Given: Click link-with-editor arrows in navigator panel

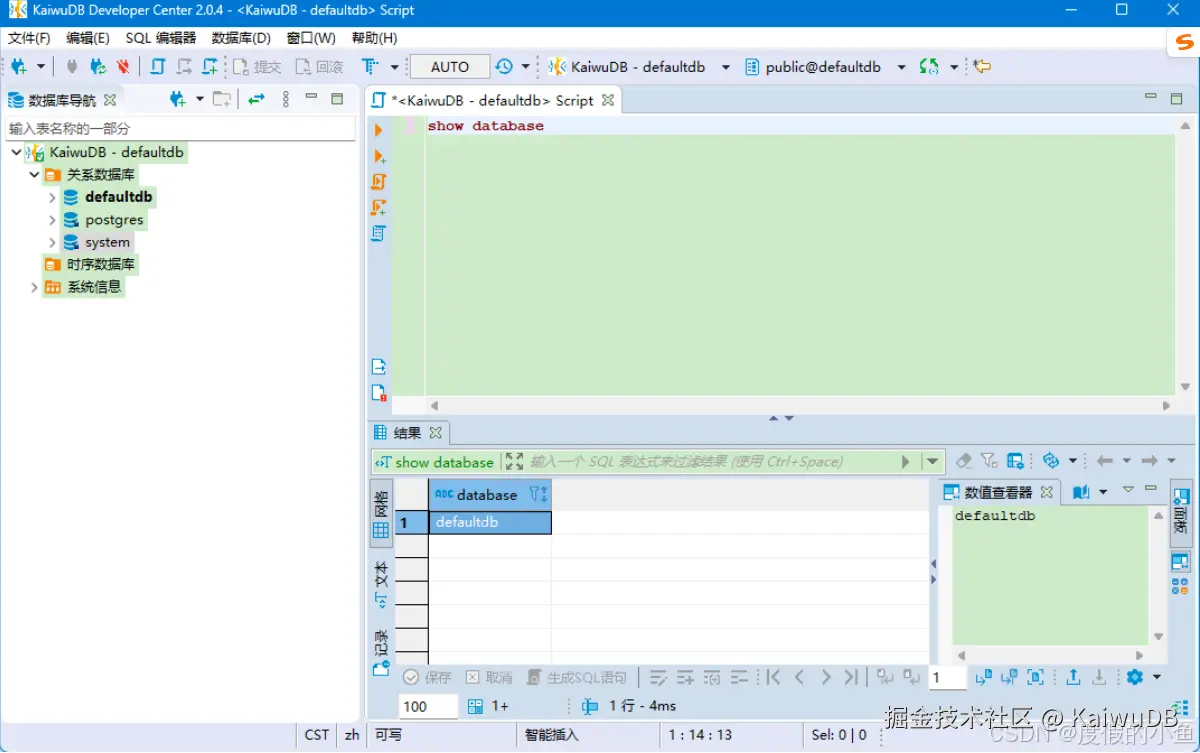Looking at the screenshot, I should tap(256, 99).
